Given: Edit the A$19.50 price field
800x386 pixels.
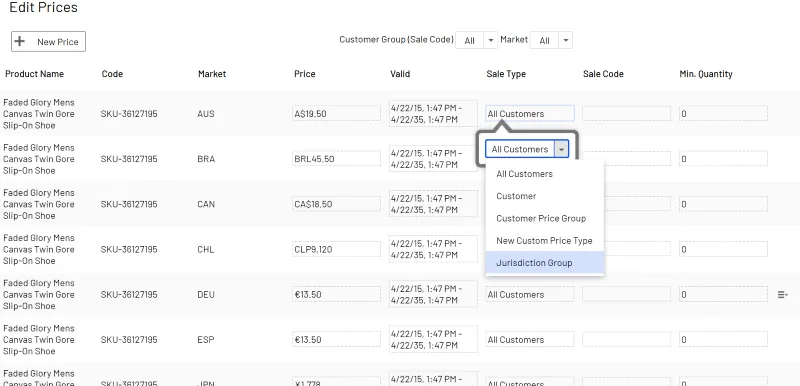Looking at the screenshot, I should (336, 114).
